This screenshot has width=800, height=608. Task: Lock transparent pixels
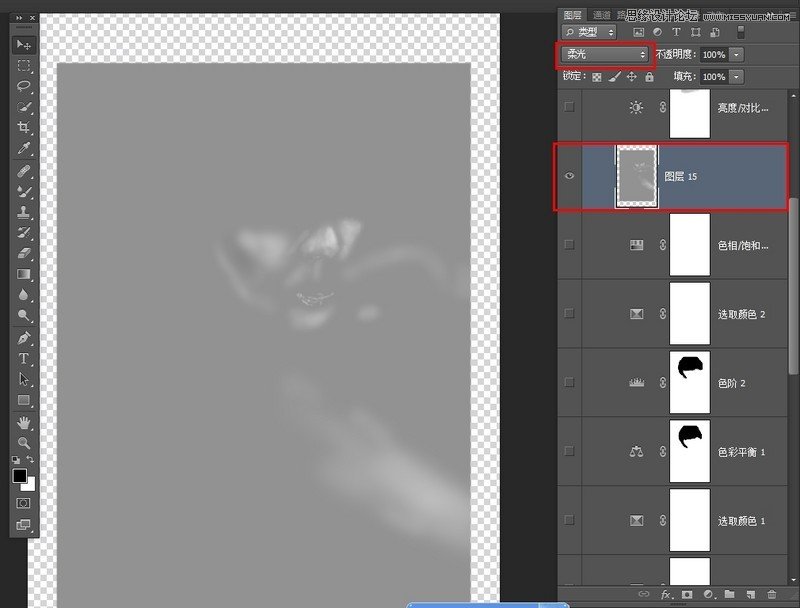[596, 77]
